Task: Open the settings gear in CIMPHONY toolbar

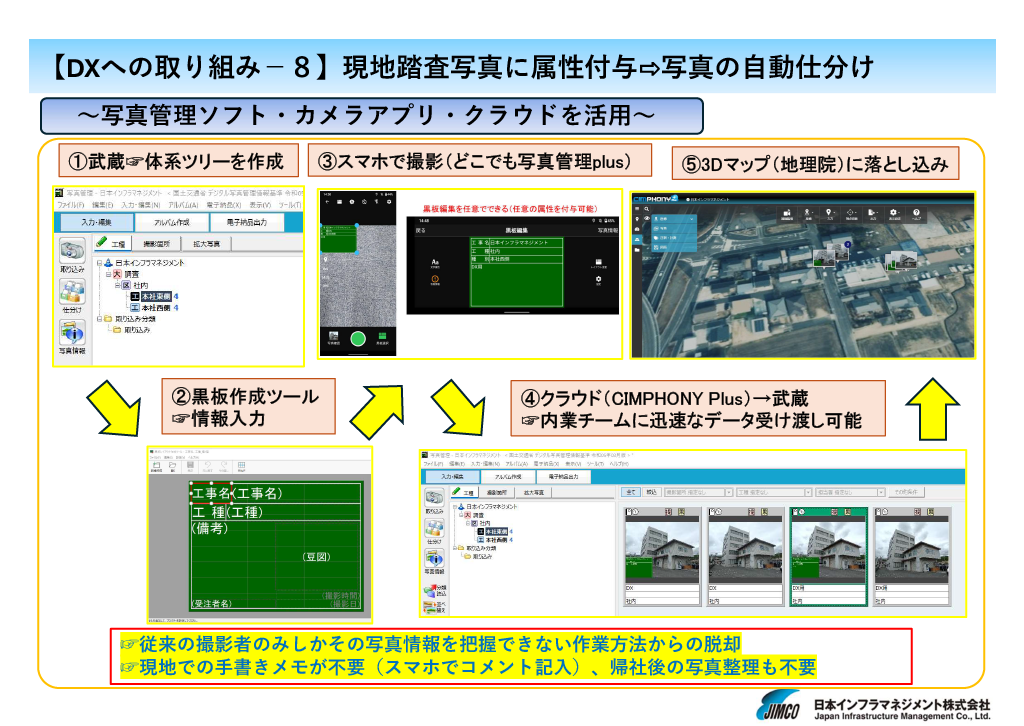Action: pos(893,214)
